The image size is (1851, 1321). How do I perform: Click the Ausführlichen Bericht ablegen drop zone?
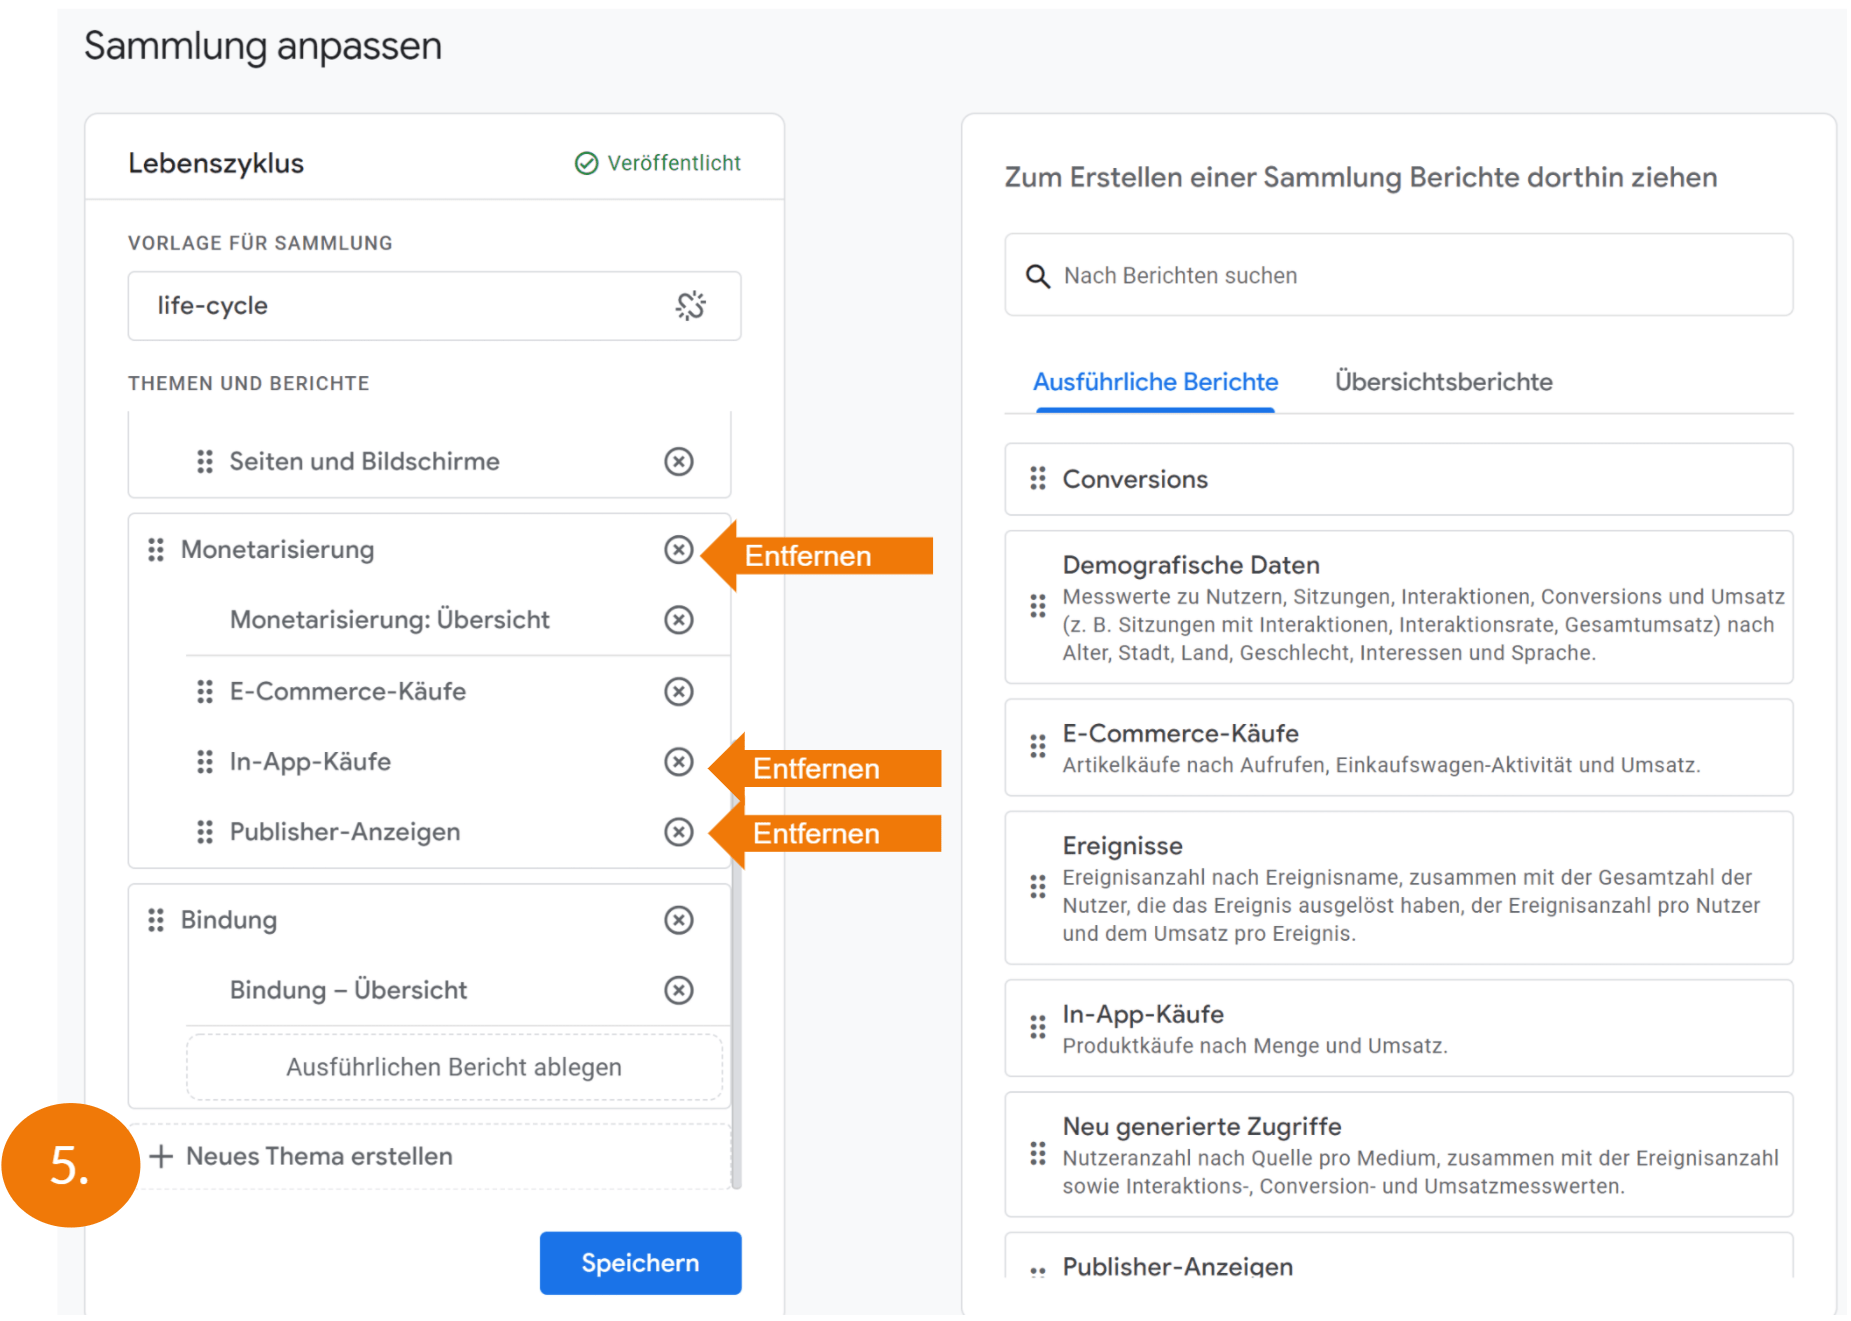(x=454, y=1067)
